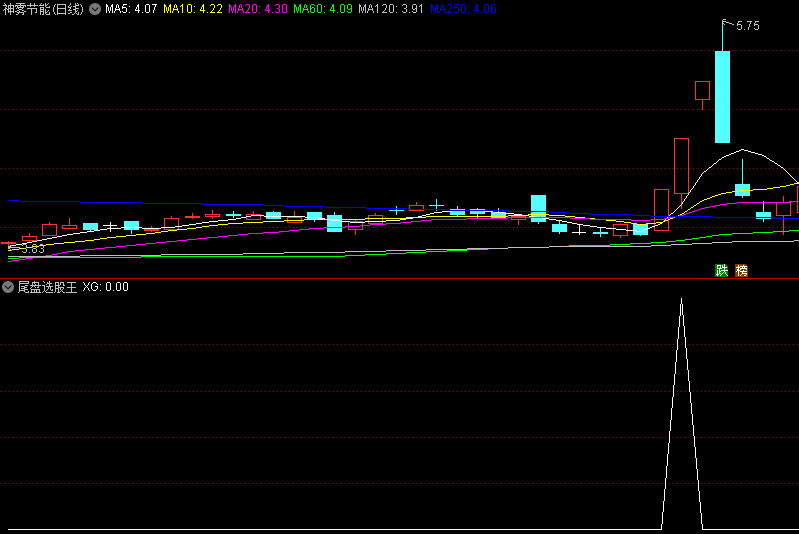Click the 5.75 high price marker
The image size is (799, 534).
pyautogui.click(x=748, y=26)
